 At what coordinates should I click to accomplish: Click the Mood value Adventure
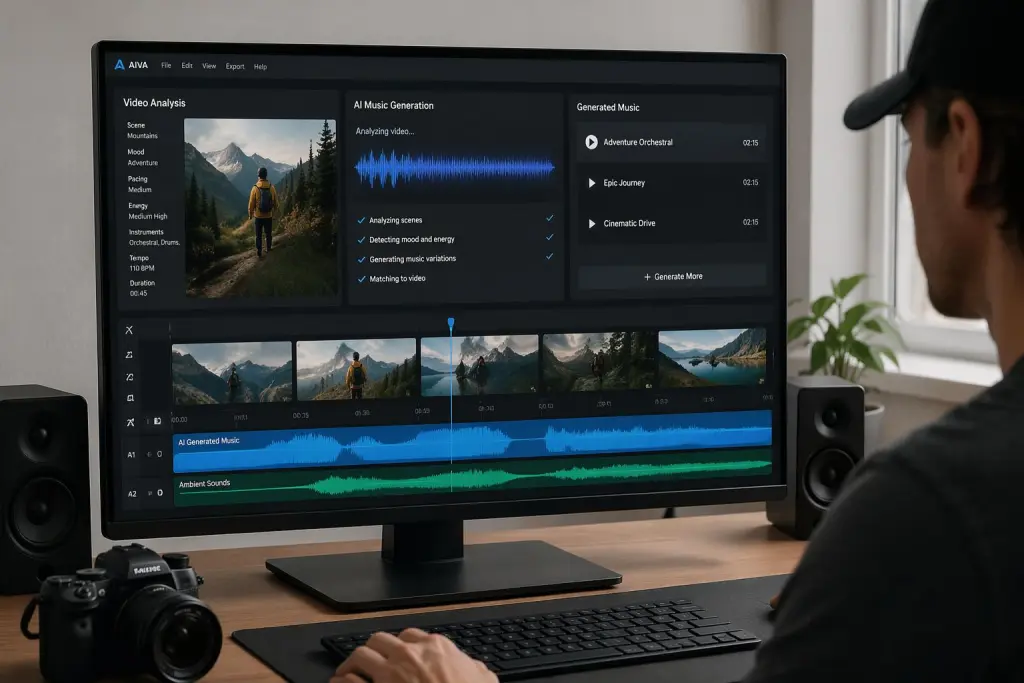tap(142, 163)
